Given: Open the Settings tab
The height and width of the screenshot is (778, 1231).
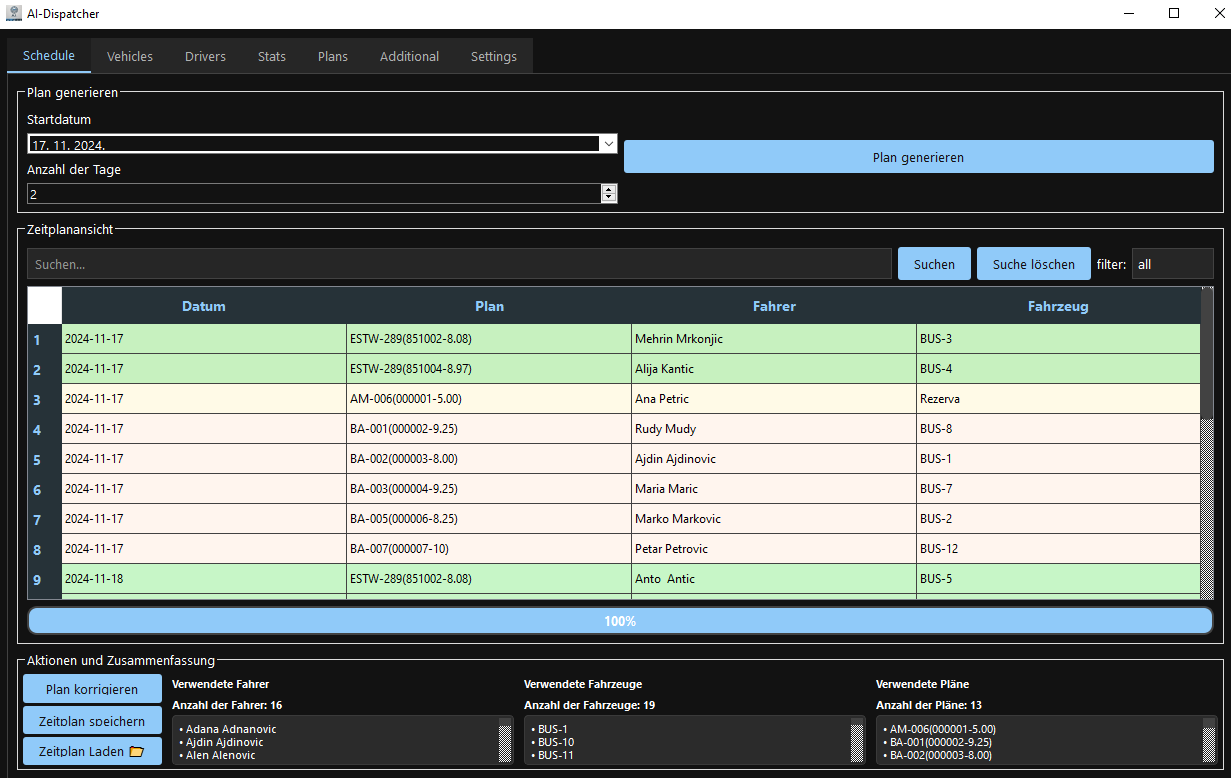Looking at the screenshot, I should click(494, 56).
